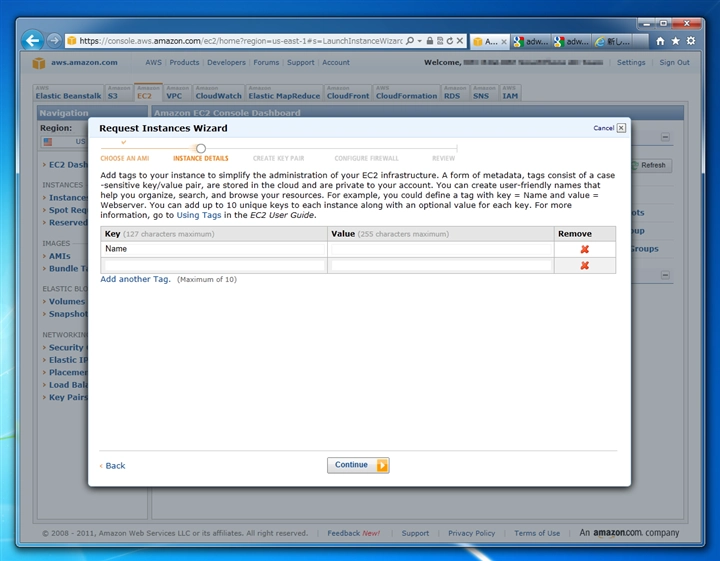Open the Developers menu item

click(226, 62)
